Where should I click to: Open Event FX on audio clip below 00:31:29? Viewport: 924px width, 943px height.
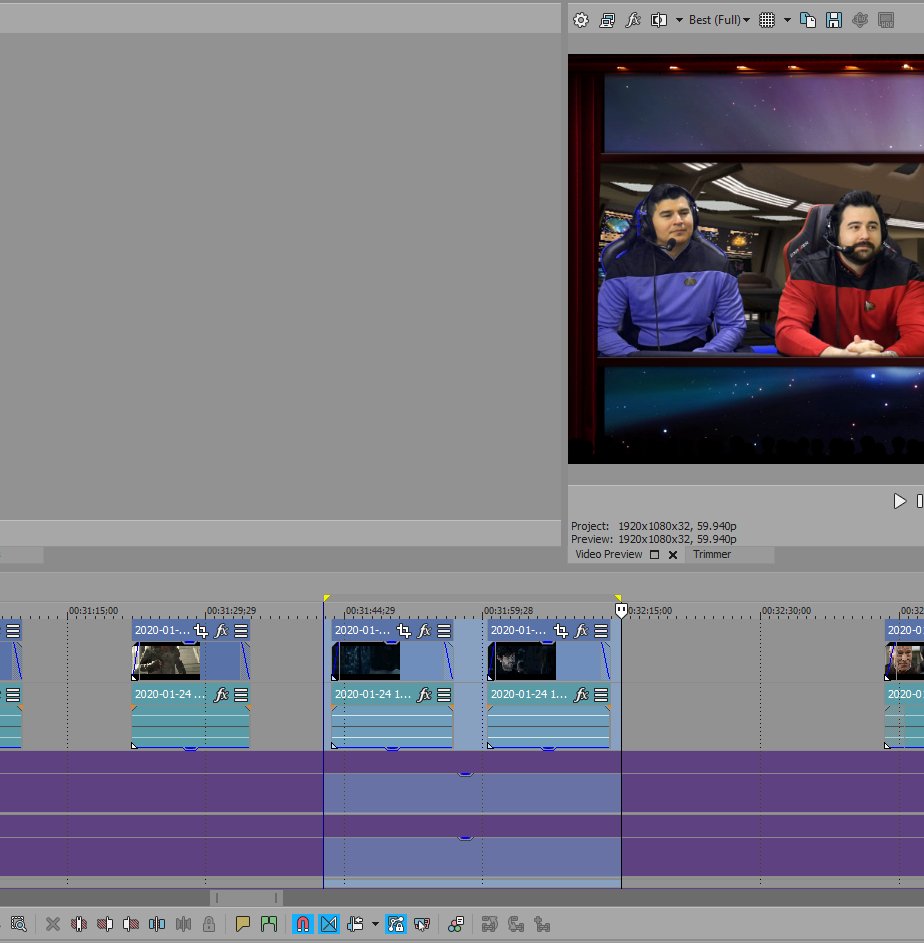point(221,695)
